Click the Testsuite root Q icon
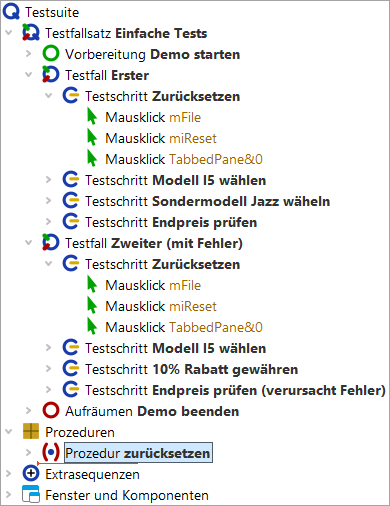The image size is (390, 506). (11, 12)
